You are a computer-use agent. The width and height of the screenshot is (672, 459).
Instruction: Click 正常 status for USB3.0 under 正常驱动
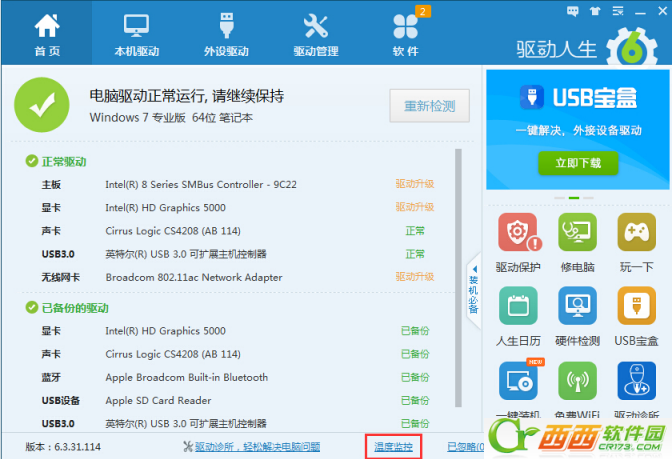[415, 254]
